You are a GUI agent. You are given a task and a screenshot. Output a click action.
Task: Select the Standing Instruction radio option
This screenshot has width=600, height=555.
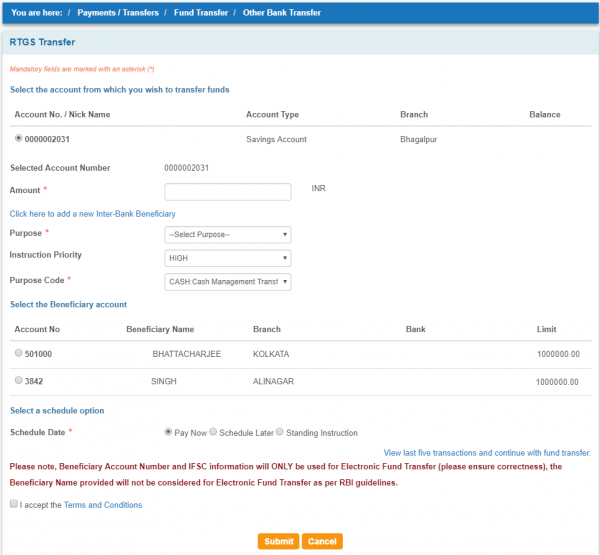click(280, 432)
